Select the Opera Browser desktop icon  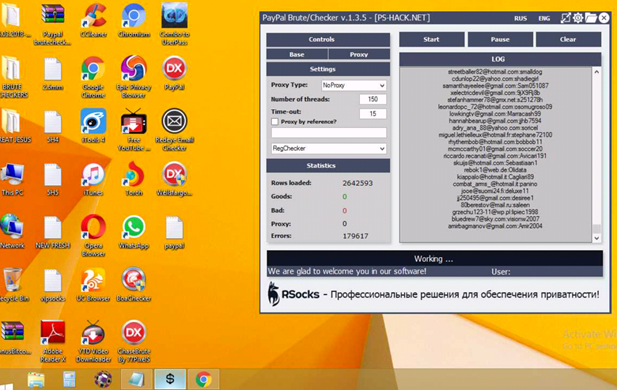[93, 235]
